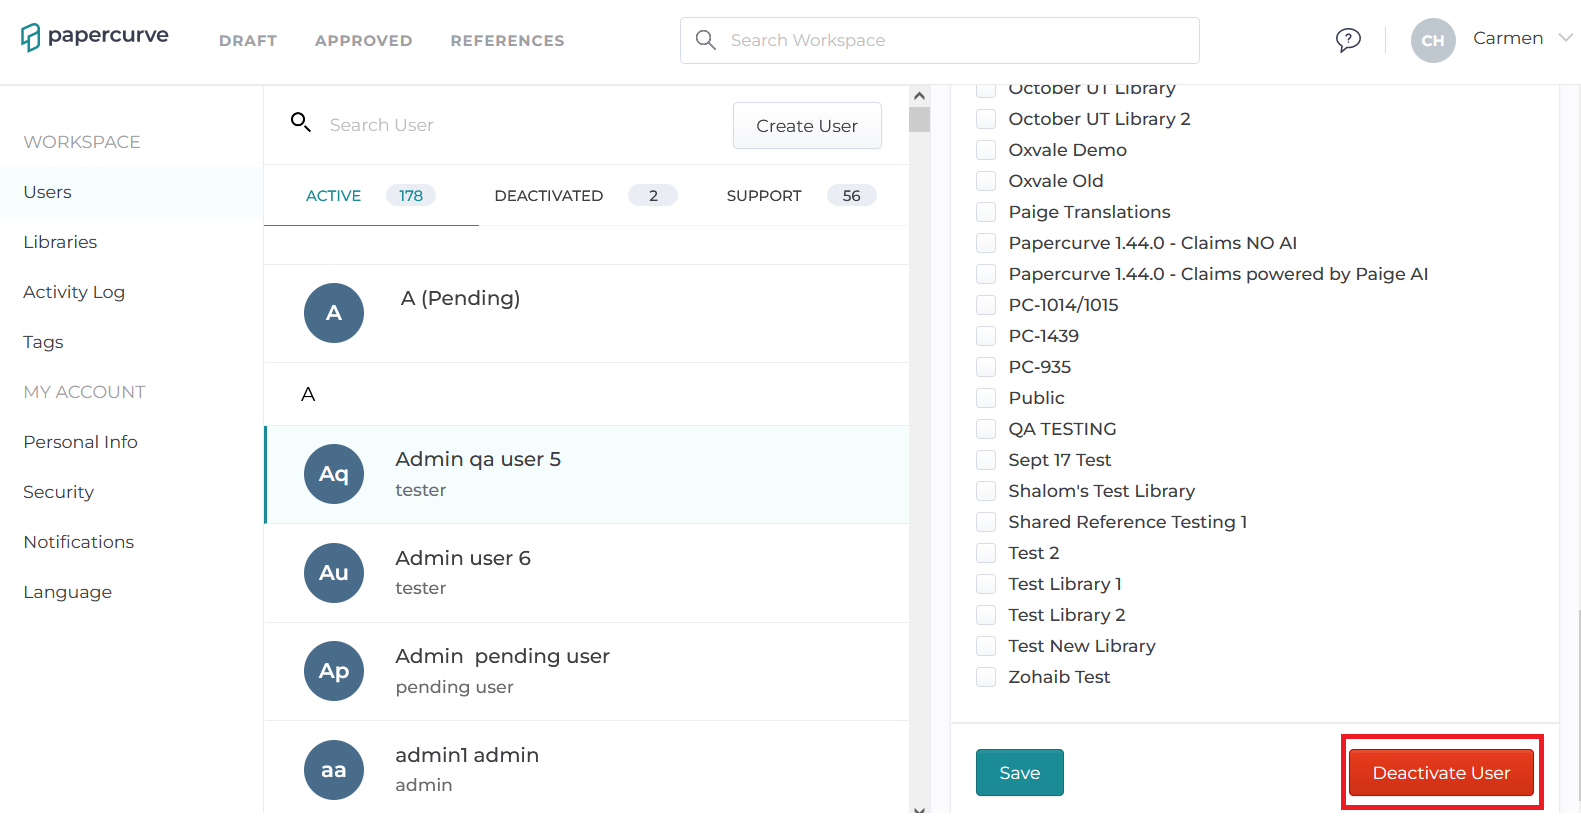Select the Ap avatar for Admin pending user

click(334, 671)
